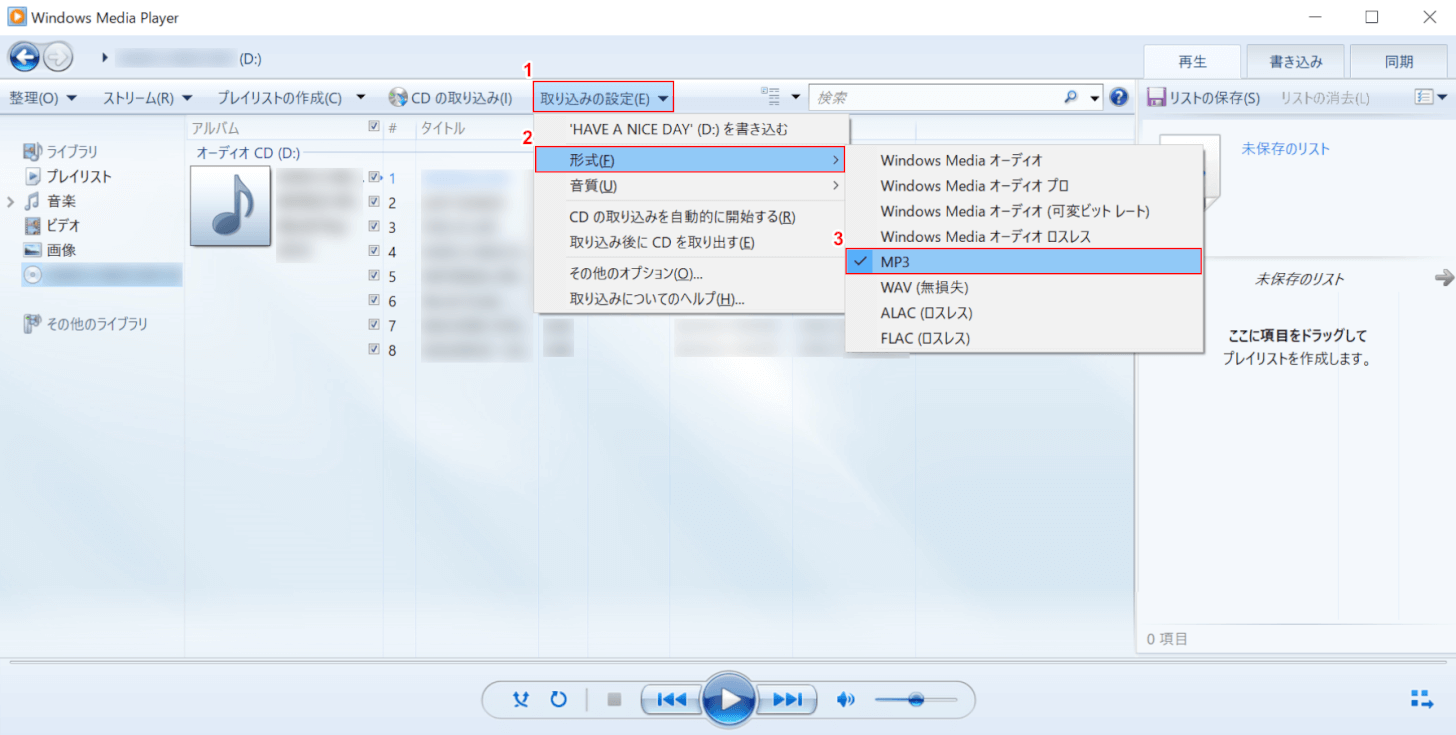Choose the variable bit rate format

[1024, 211]
